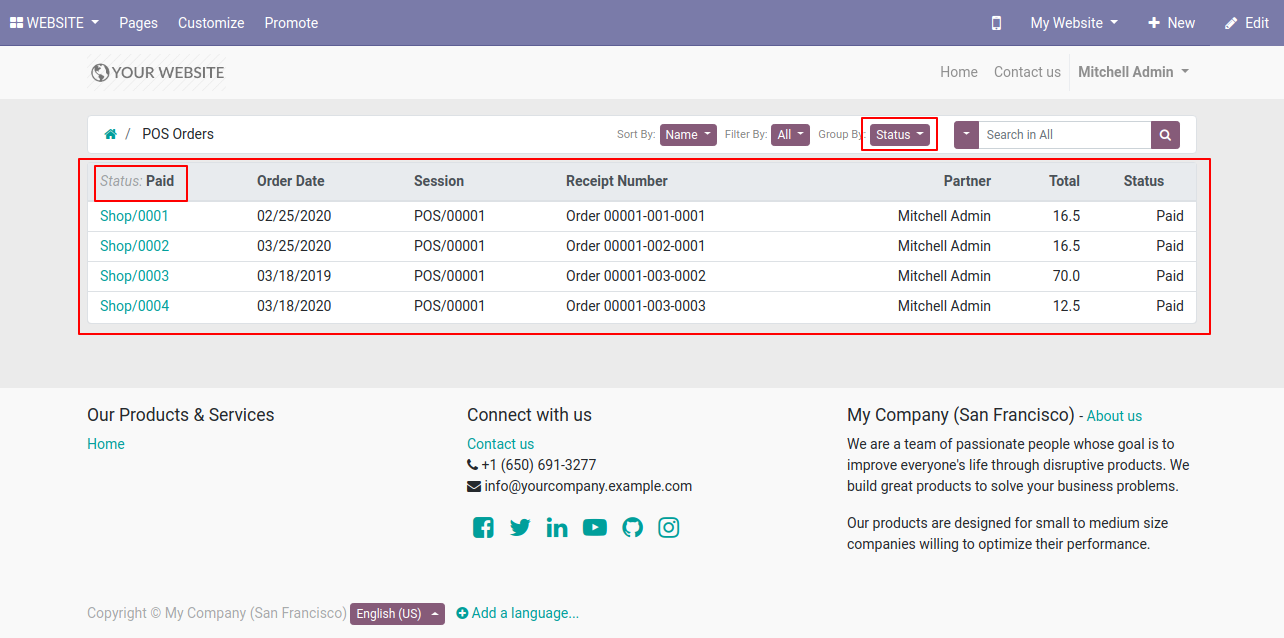Click receipt Order 00001-001-0001
This screenshot has width=1284, height=638.
pos(636,216)
